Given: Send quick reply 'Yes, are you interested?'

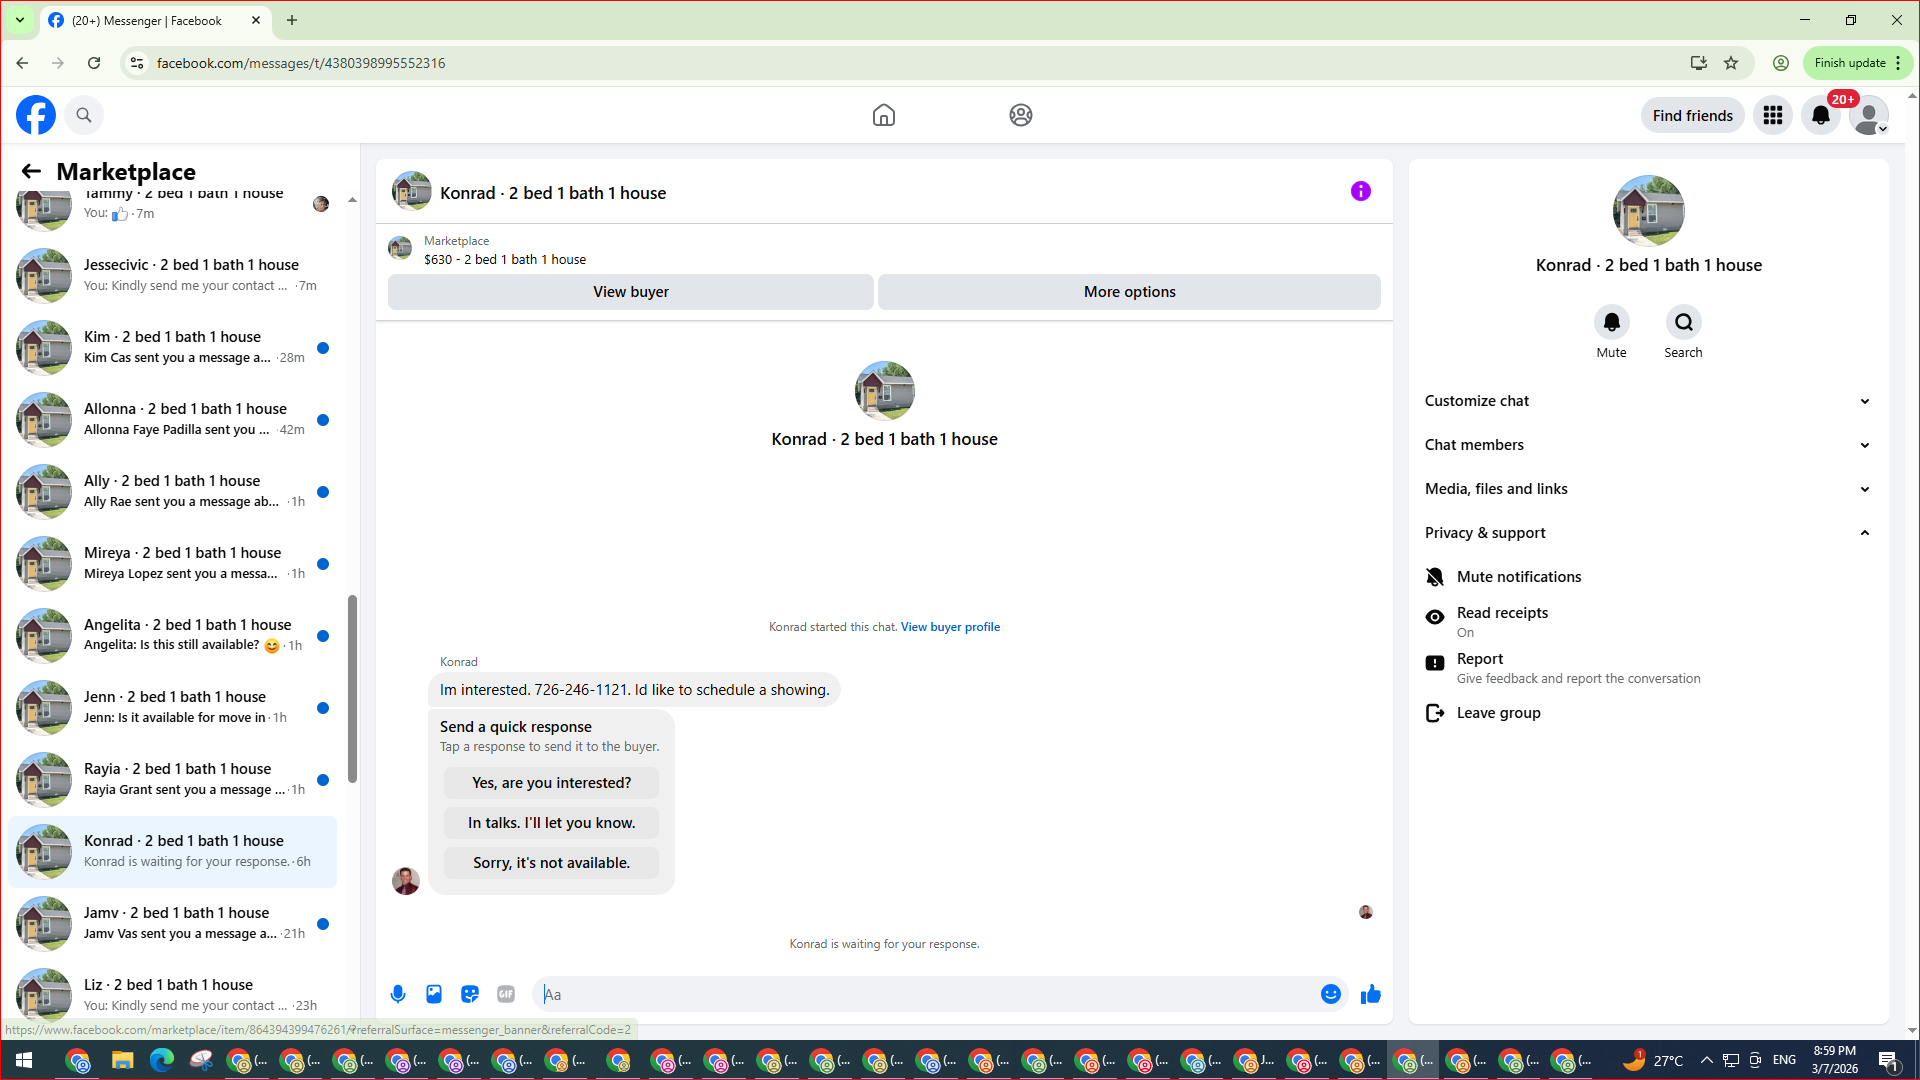Looking at the screenshot, I should pyautogui.click(x=552, y=783).
